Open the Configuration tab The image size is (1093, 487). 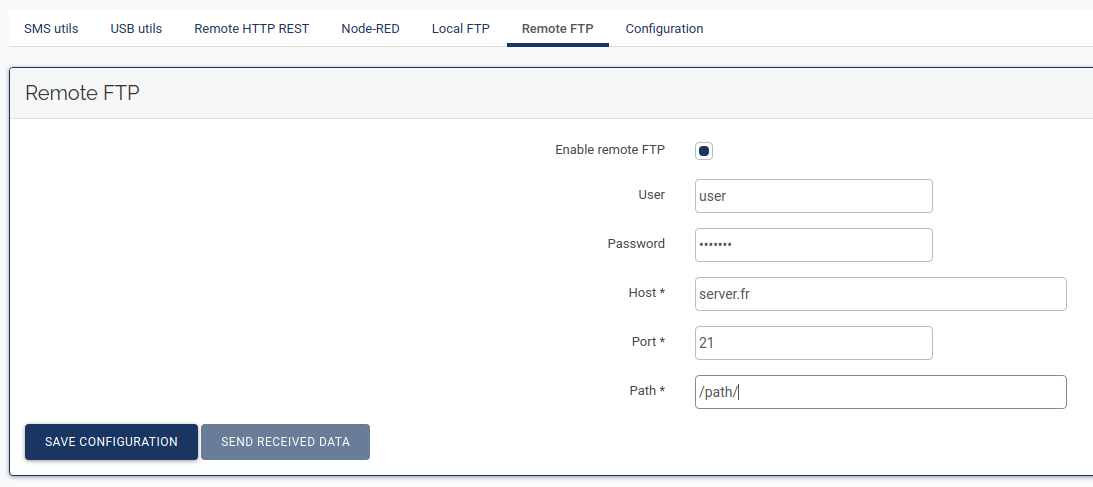coord(664,29)
